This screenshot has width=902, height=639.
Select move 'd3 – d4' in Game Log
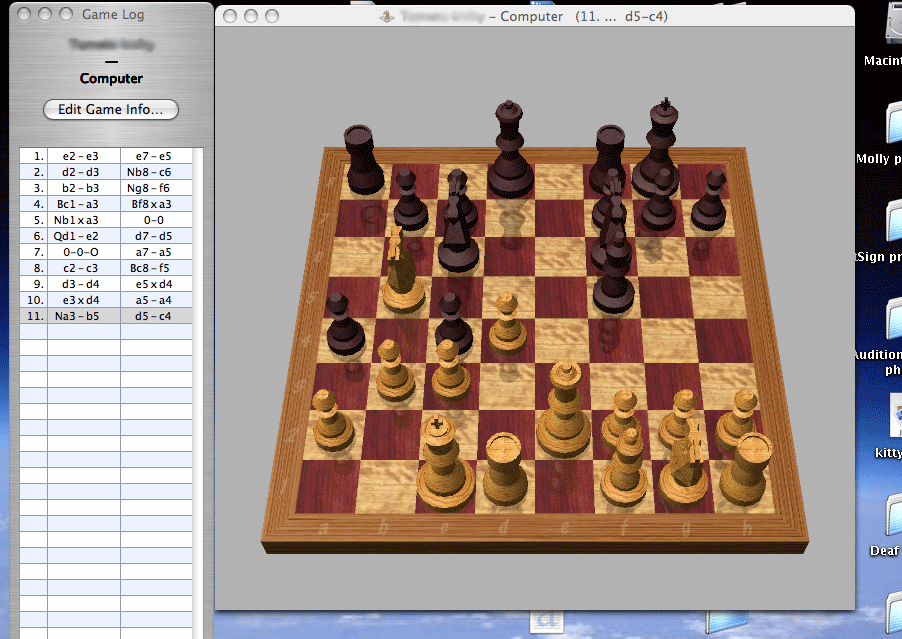tap(81, 285)
